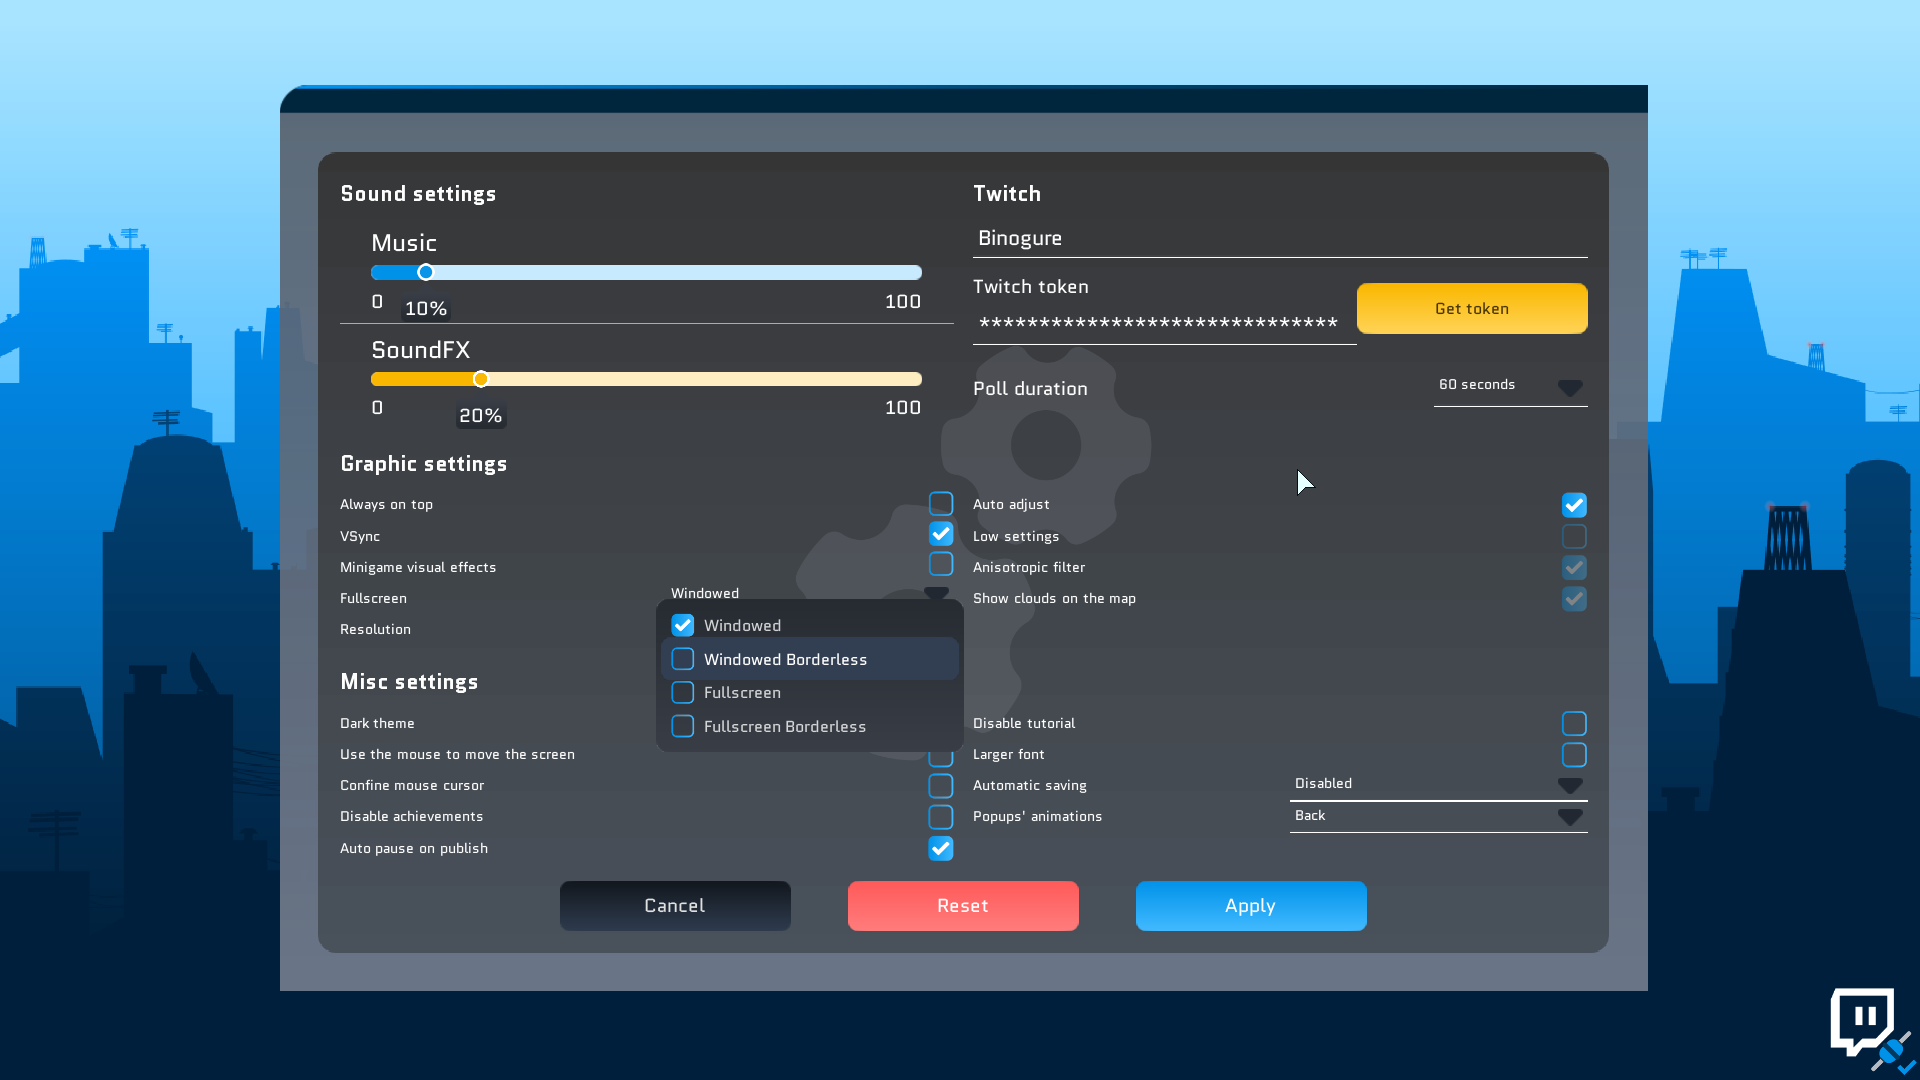1920x1080 pixels.
Task: Click the Dark theme label
Action: tap(377, 723)
